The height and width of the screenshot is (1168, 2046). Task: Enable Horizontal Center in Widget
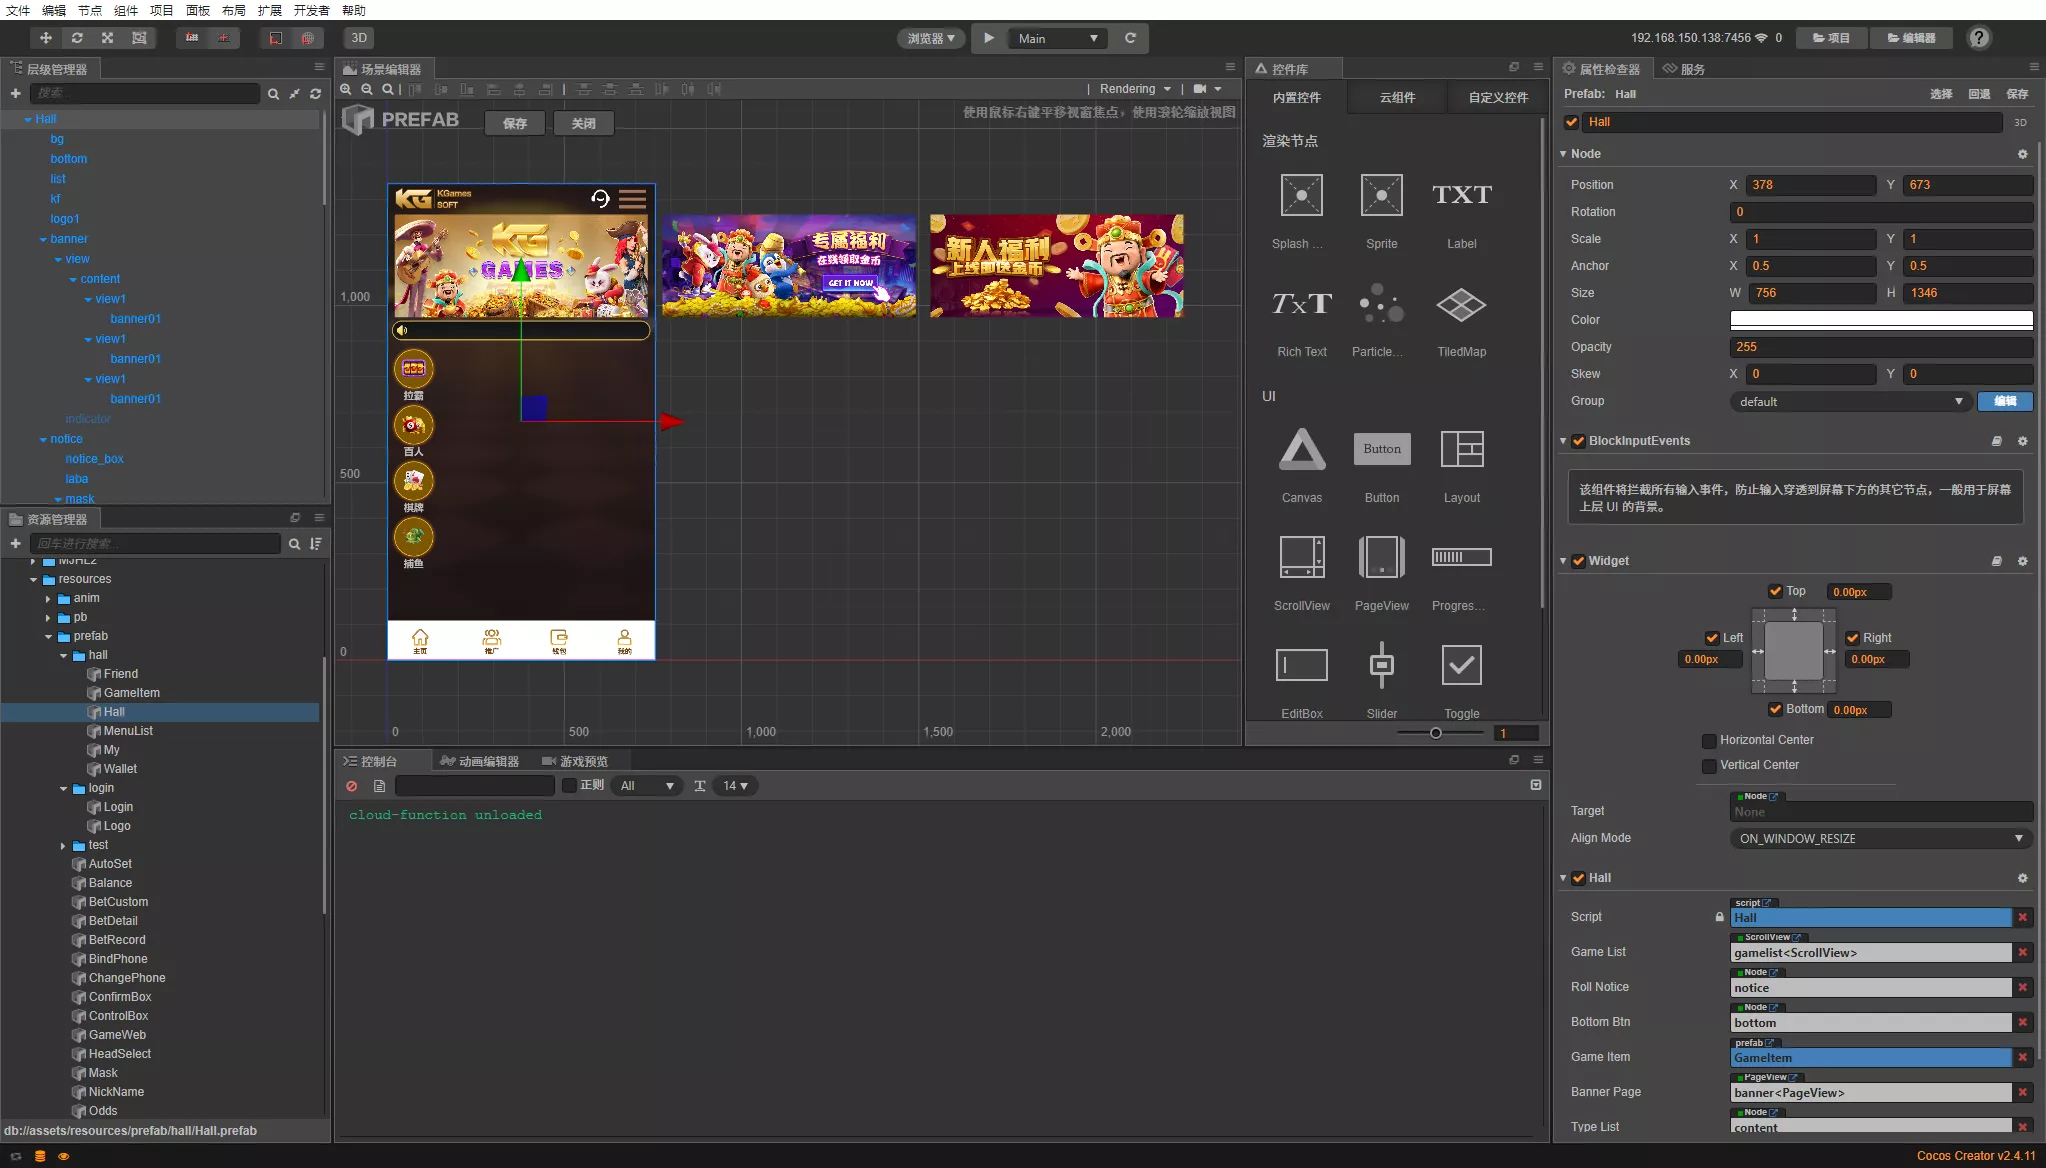click(x=1709, y=740)
